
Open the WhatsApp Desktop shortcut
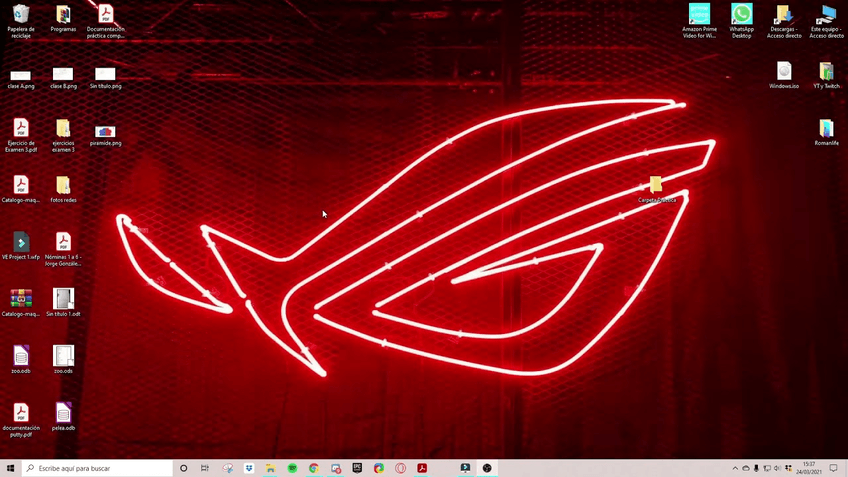click(741, 21)
